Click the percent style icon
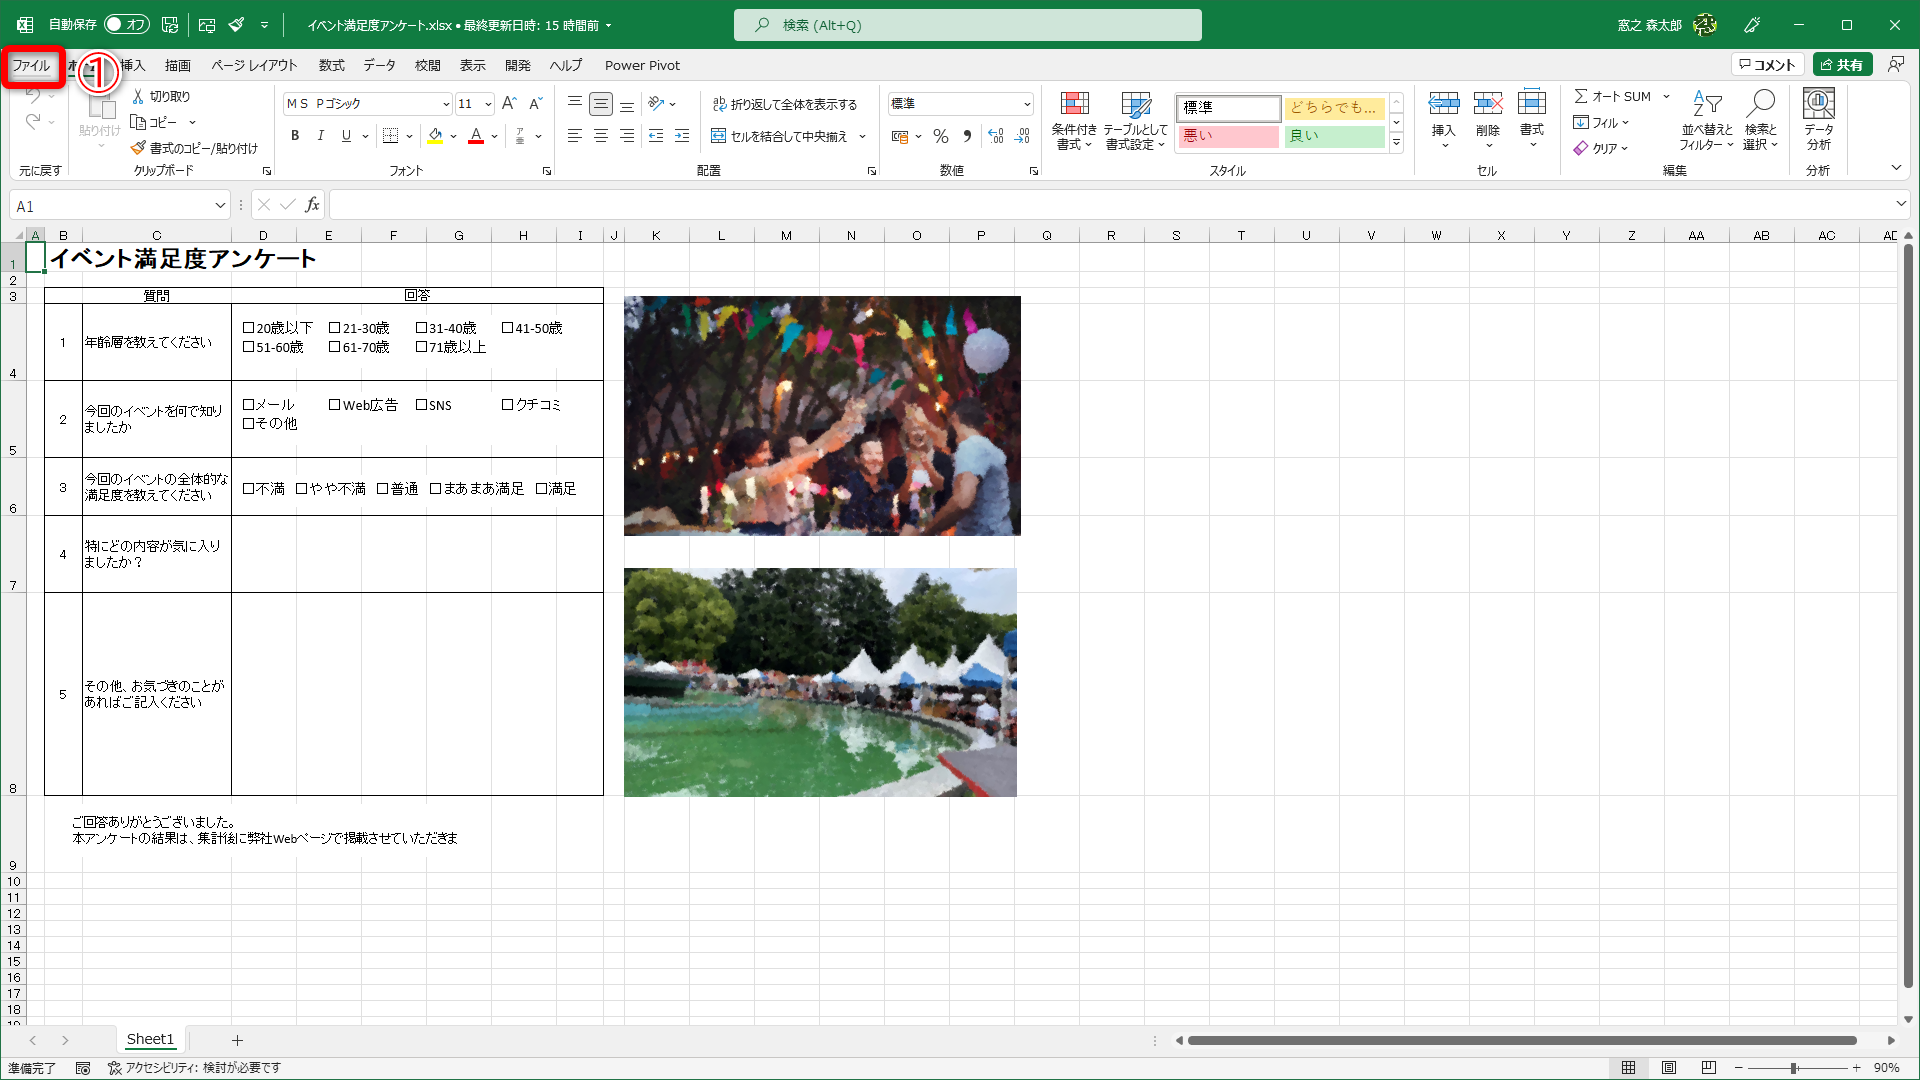Screen dimensions: 1920x1080 pyautogui.click(x=940, y=136)
